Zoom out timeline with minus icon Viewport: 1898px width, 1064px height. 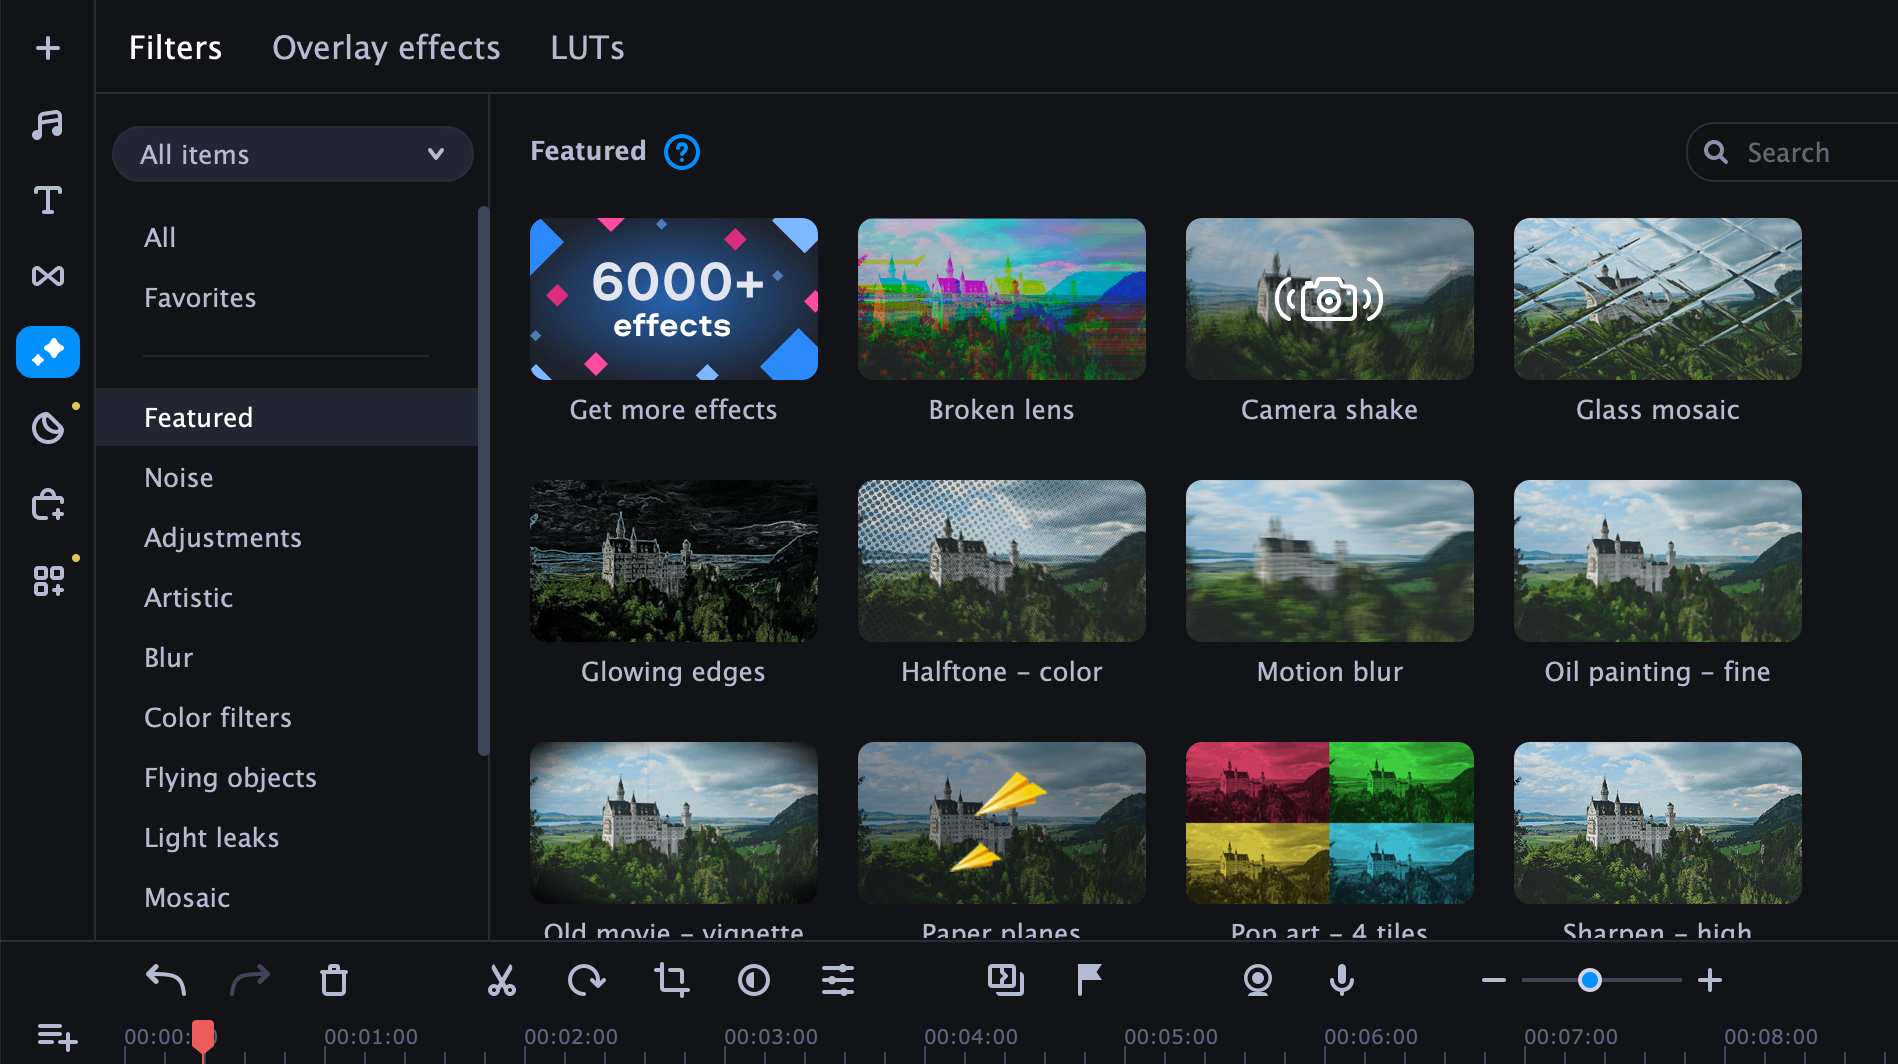1494,980
